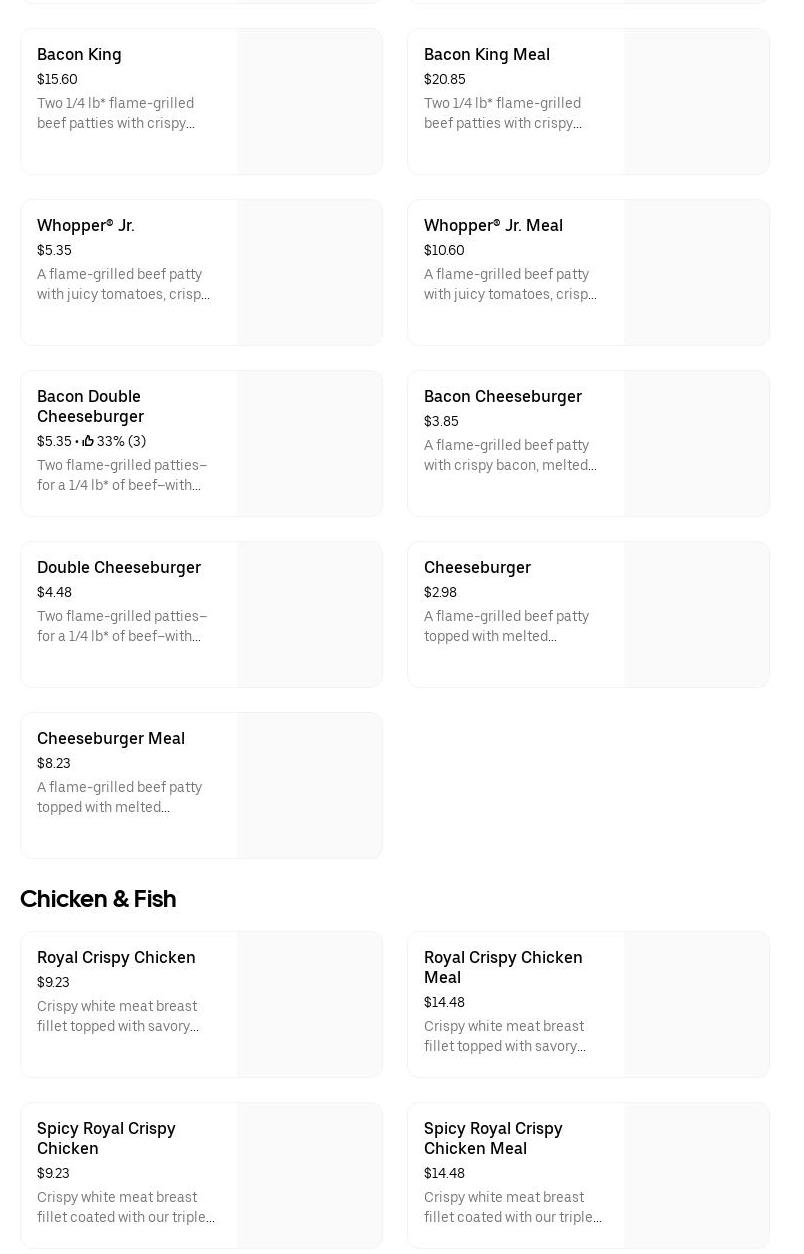This screenshot has width=804, height=1254.
Task: Choose the Cheeseburger item title
Action: (x=477, y=567)
